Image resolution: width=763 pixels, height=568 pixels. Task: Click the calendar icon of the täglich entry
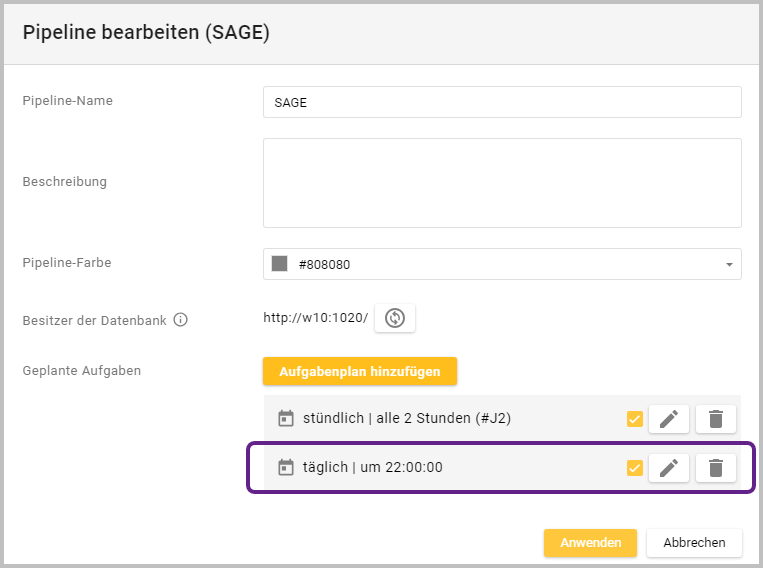pos(286,468)
